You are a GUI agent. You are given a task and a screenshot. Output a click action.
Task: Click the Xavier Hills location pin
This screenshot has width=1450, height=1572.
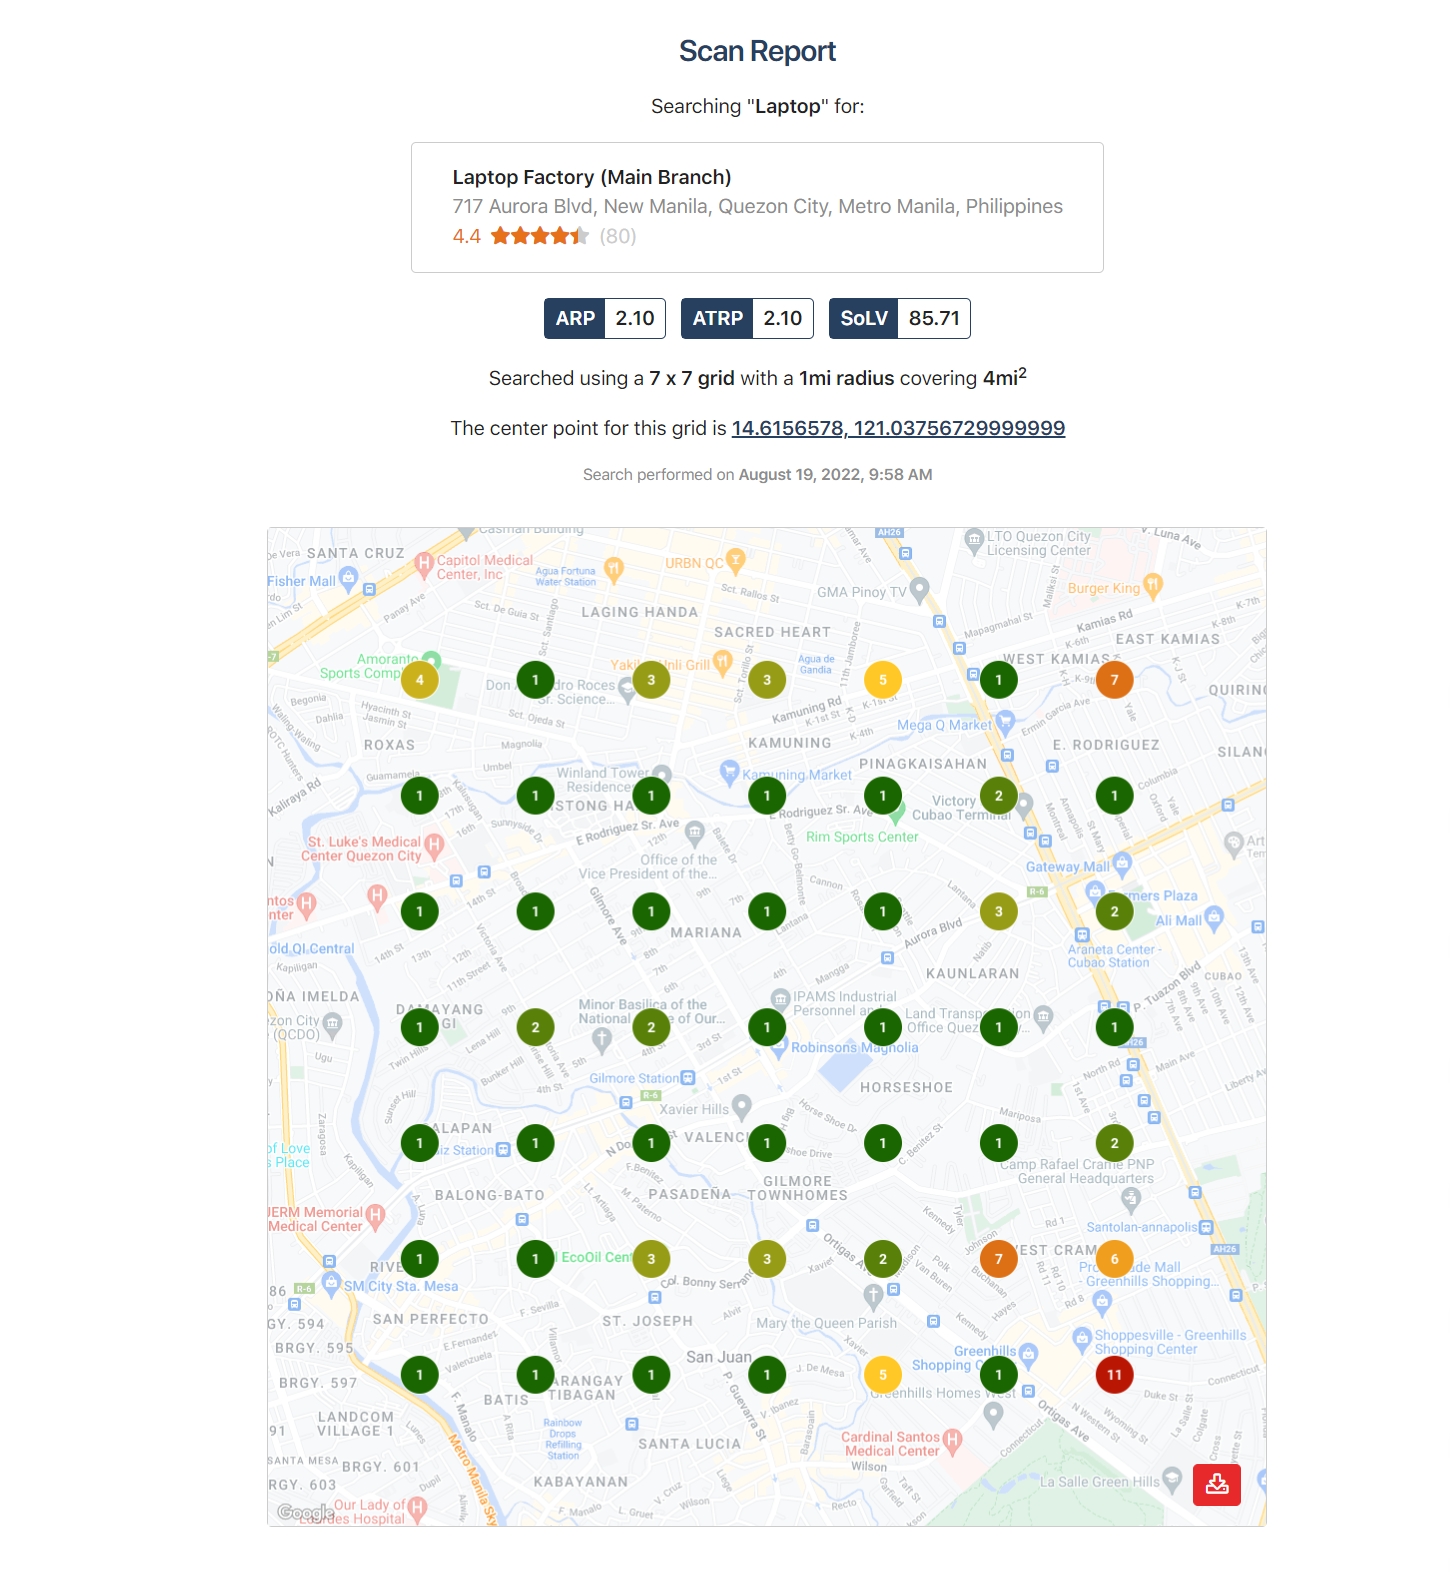pyautogui.click(x=741, y=1106)
